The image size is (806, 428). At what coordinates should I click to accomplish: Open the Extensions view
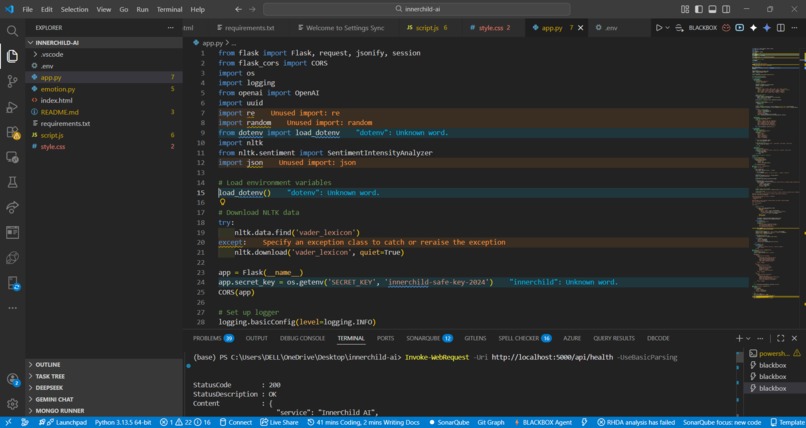[12, 132]
